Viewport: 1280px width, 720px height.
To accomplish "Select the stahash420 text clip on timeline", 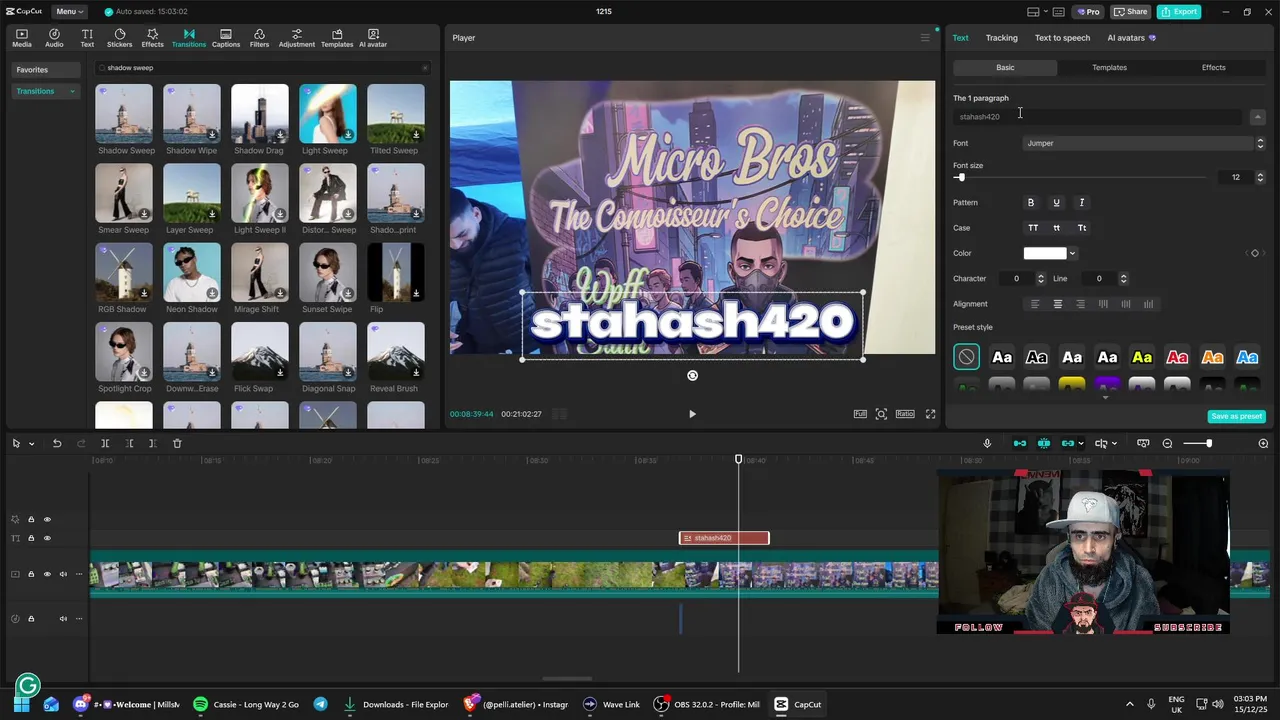I will pyautogui.click(x=724, y=538).
